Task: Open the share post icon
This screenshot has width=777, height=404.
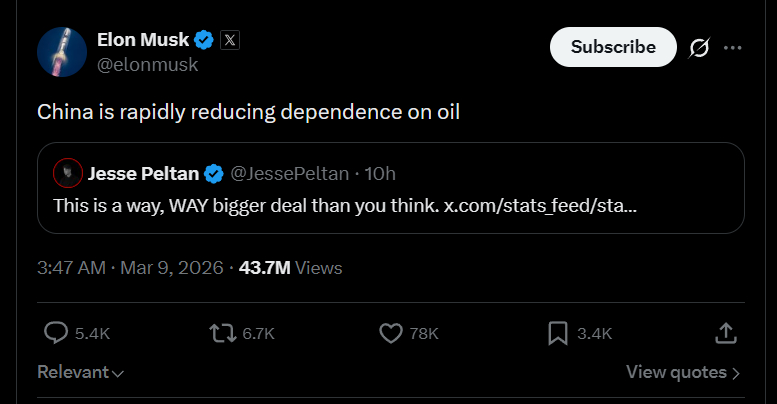Action: [727, 333]
